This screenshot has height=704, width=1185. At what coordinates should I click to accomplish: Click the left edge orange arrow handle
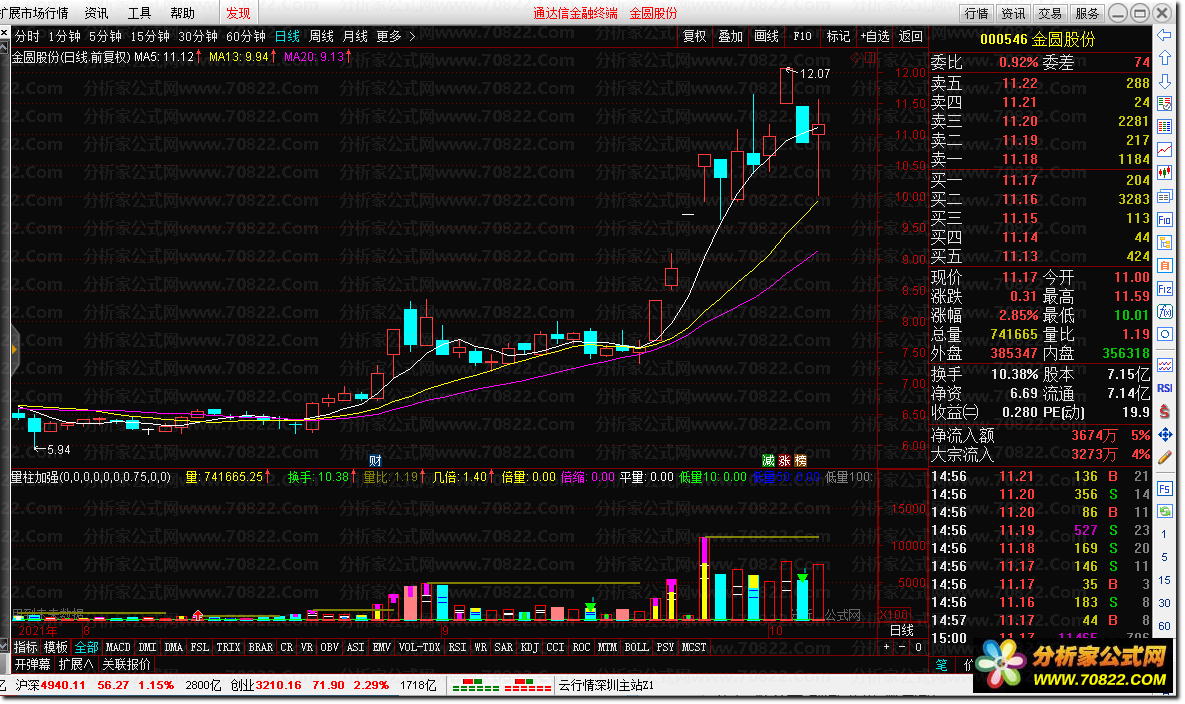tap(13, 350)
